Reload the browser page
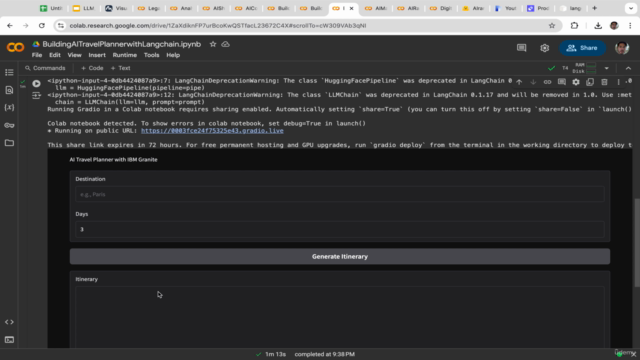Screen dimensions: 640x360 (42, 25)
